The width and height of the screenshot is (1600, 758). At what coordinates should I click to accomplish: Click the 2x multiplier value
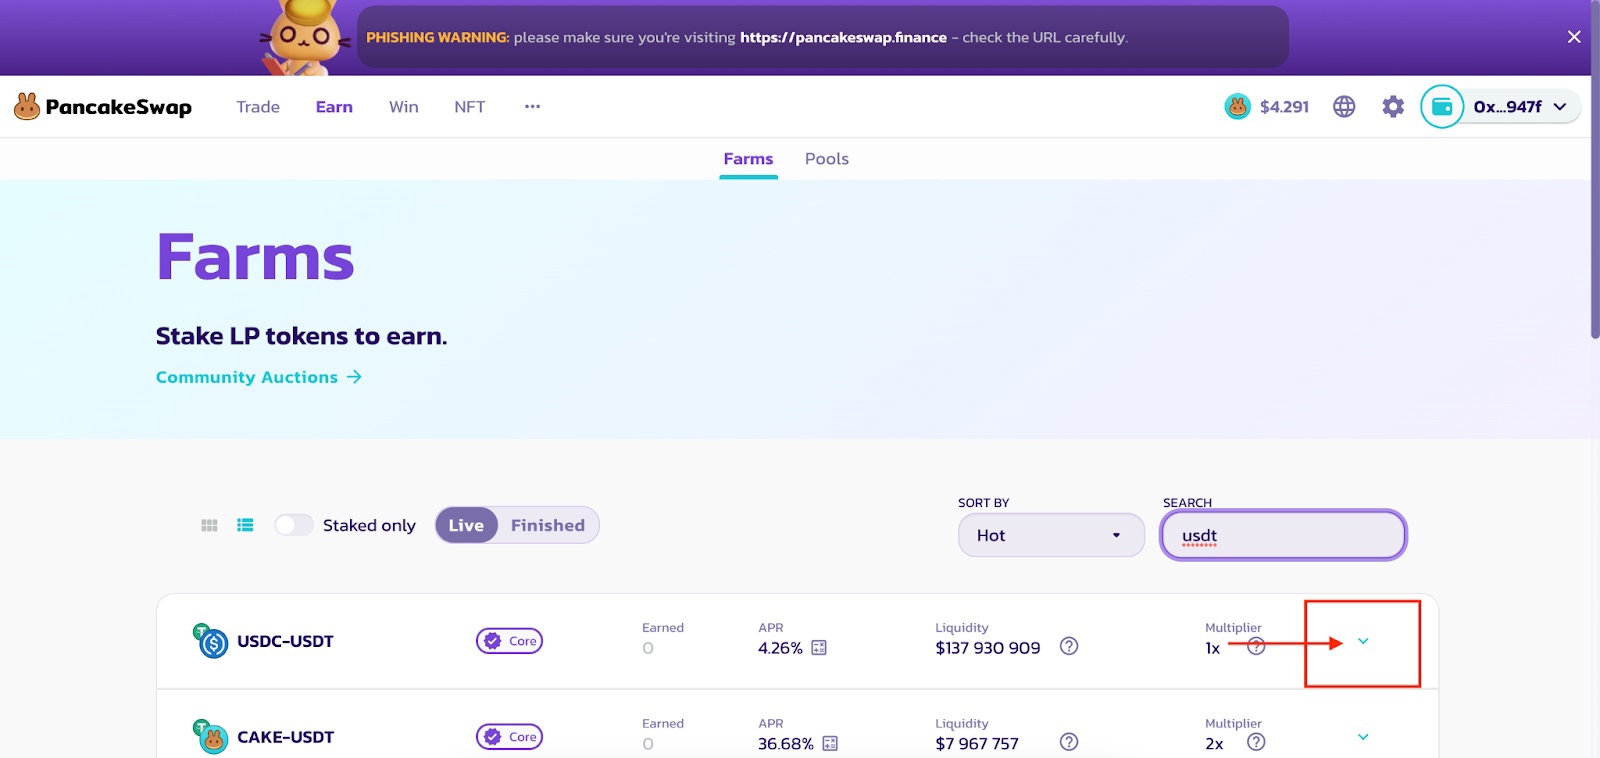tap(1214, 744)
